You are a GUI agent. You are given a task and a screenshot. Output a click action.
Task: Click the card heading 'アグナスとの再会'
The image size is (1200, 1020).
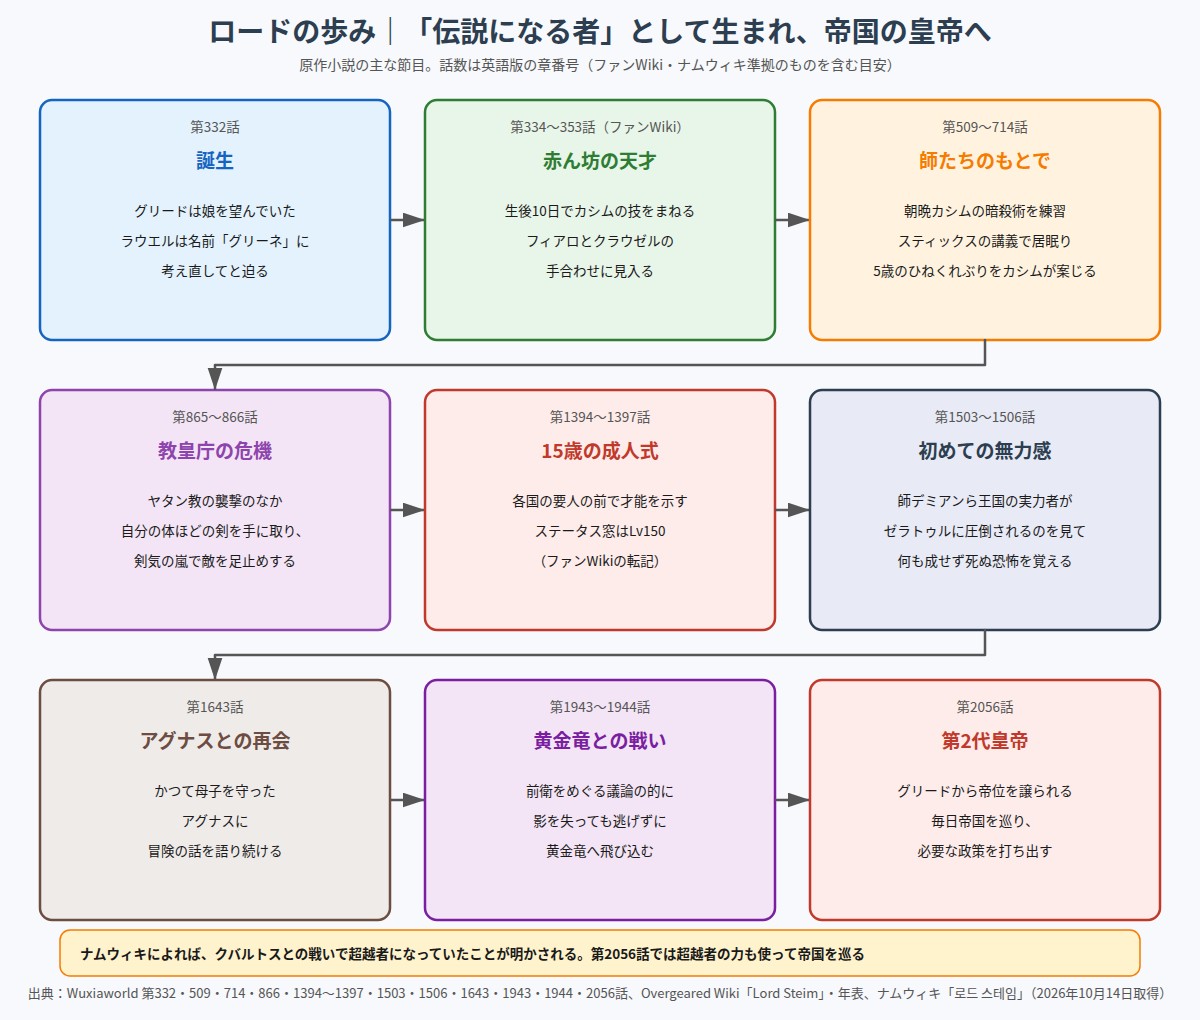pyautogui.click(x=215, y=741)
